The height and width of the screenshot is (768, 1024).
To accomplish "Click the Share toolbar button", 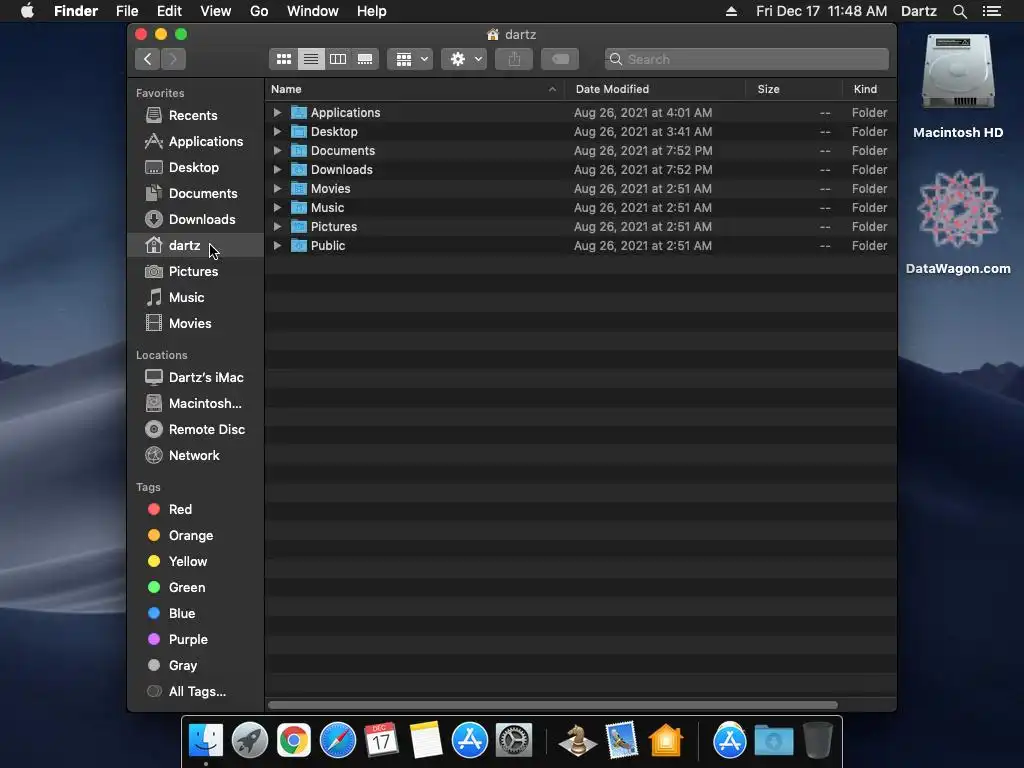I will pos(514,59).
